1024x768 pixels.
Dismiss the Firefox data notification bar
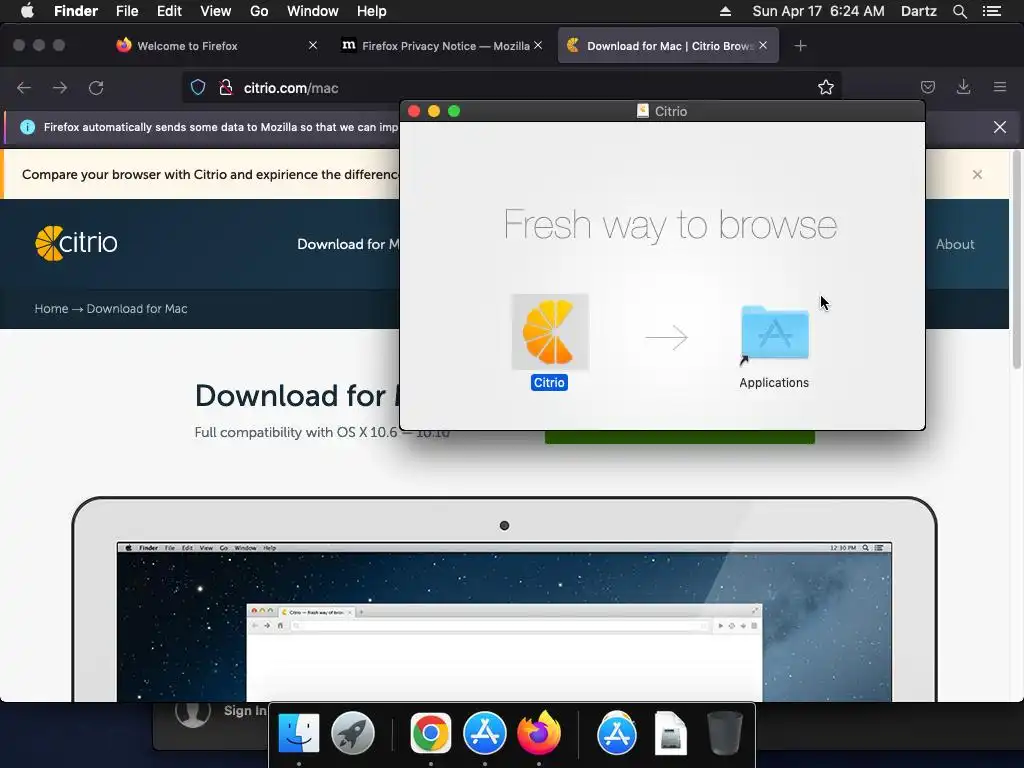pos(1000,127)
